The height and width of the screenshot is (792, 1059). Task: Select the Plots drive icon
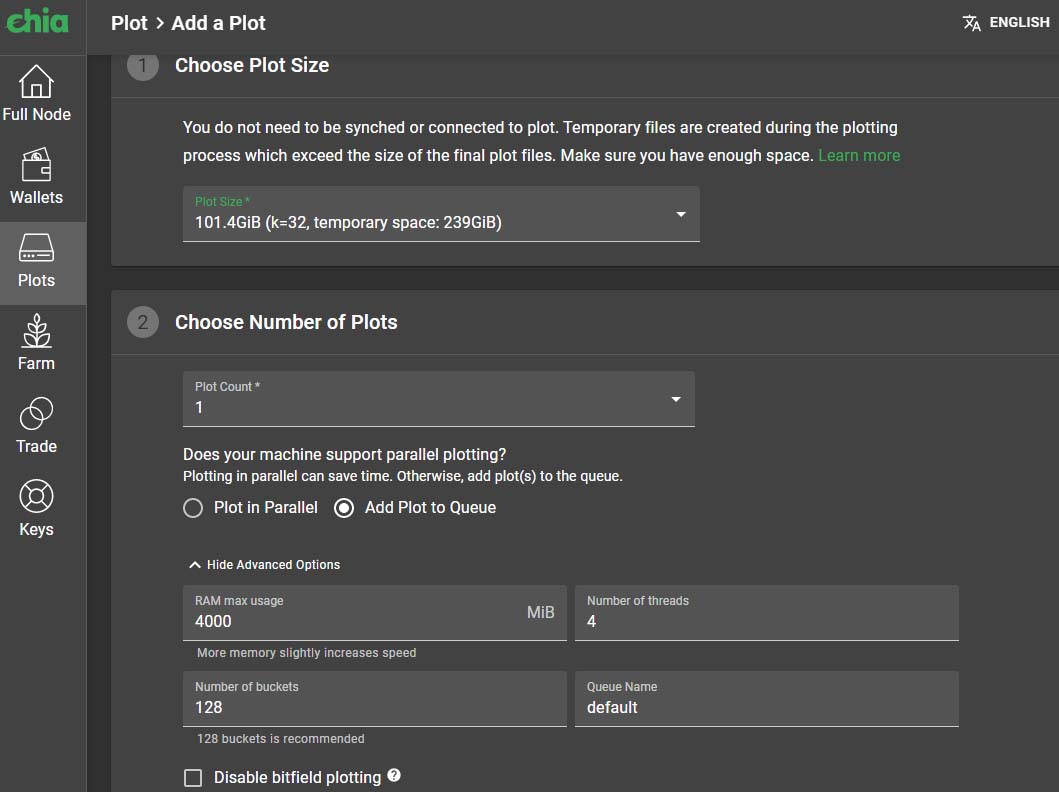36,249
